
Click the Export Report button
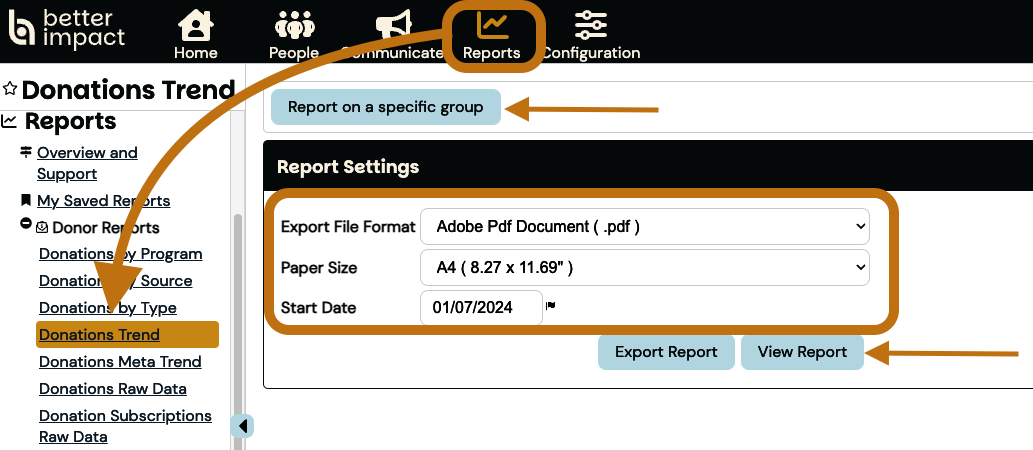point(666,352)
